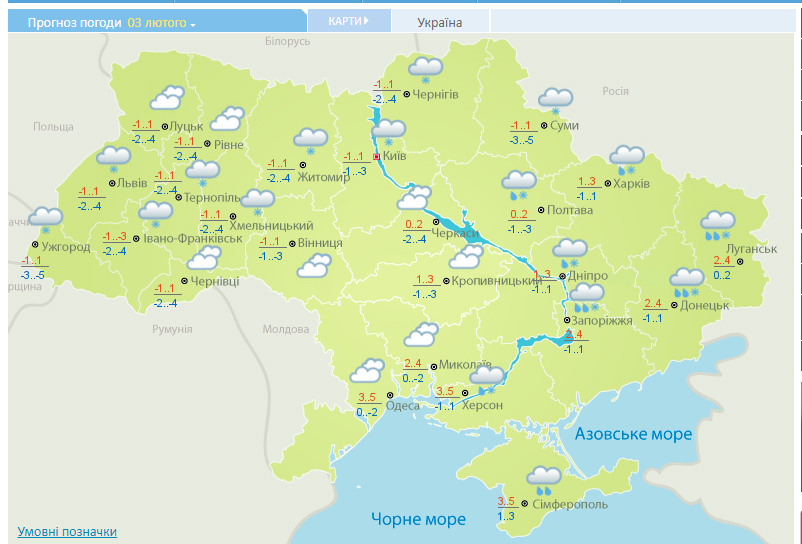Click the weather icon above Донецьк
This screenshot has height=544, width=802.
pos(687,283)
